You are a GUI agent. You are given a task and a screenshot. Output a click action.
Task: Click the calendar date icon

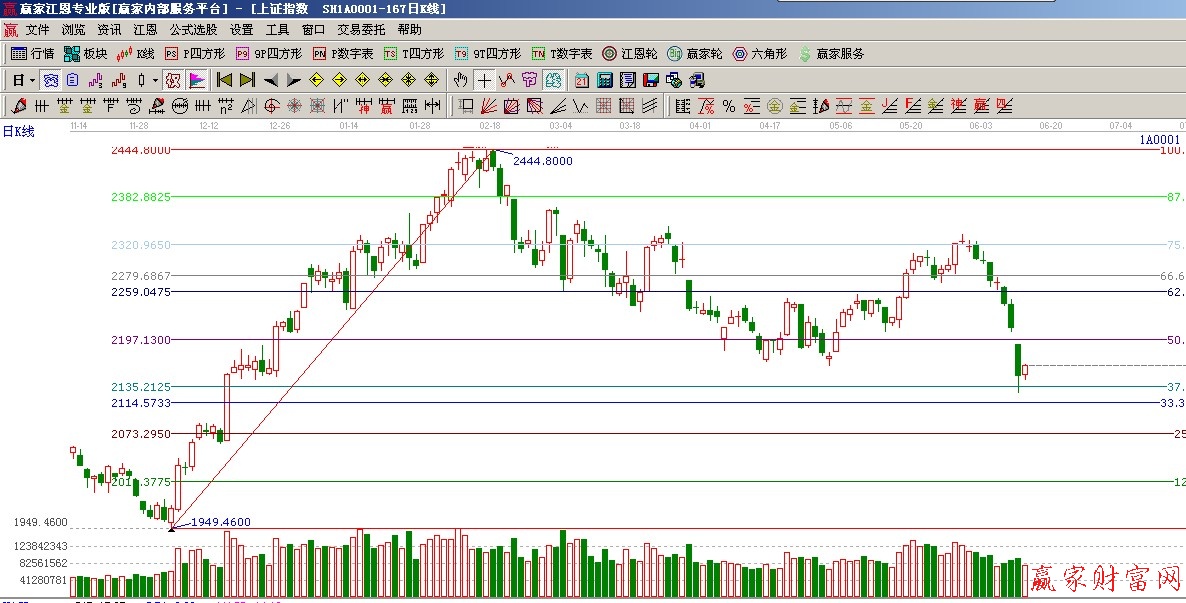pyautogui.click(x=581, y=80)
